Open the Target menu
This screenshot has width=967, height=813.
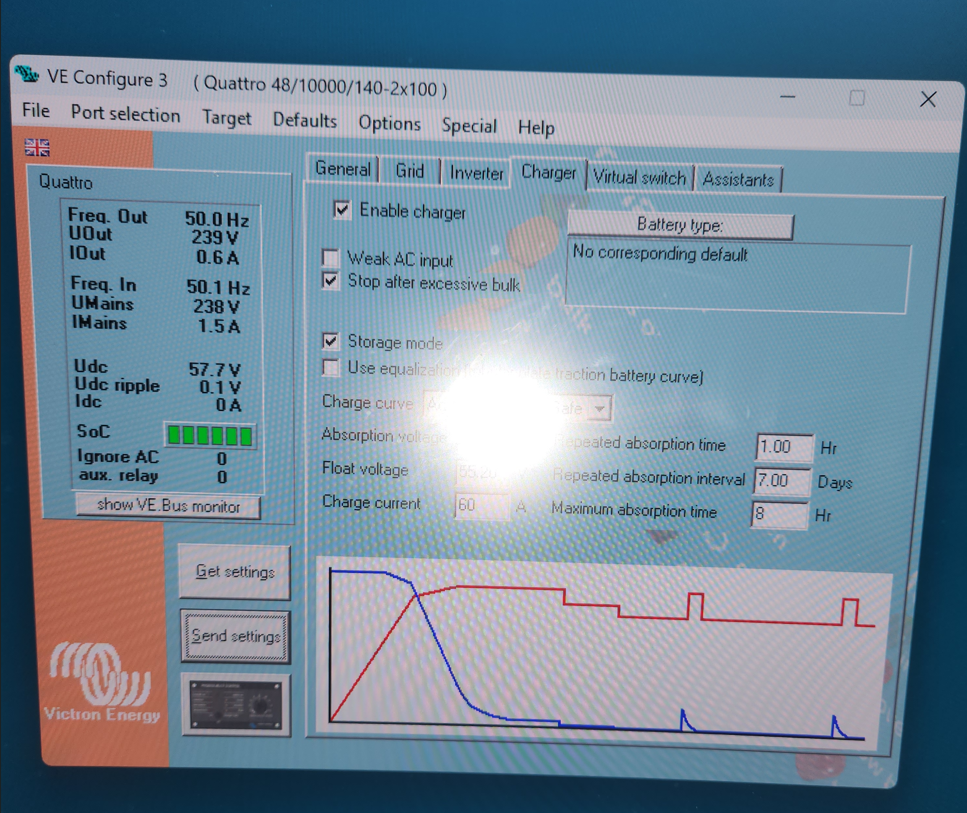[x=226, y=118]
